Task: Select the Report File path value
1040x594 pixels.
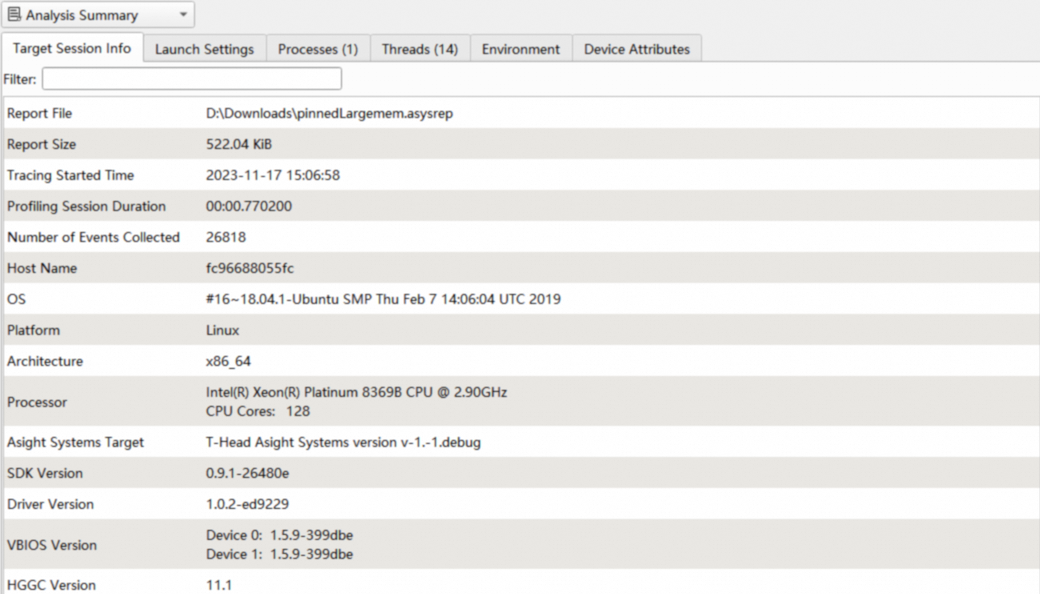Action: [329, 113]
